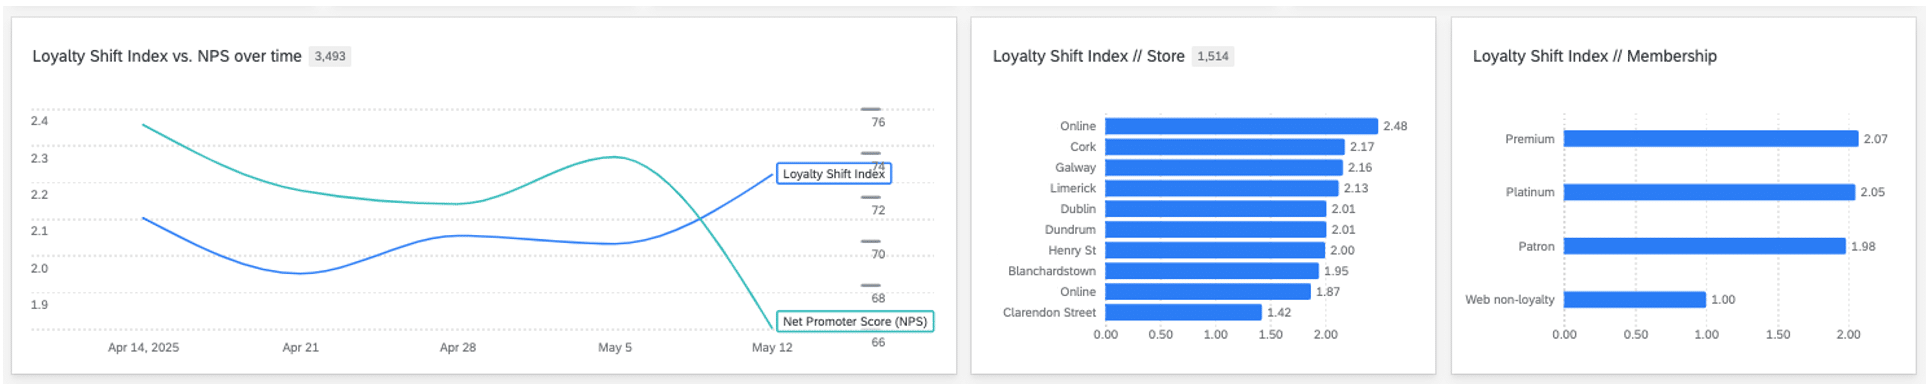Click the 66 tick on the NPS axis
The width and height of the screenshot is (1930, 391).
(878, 342)
